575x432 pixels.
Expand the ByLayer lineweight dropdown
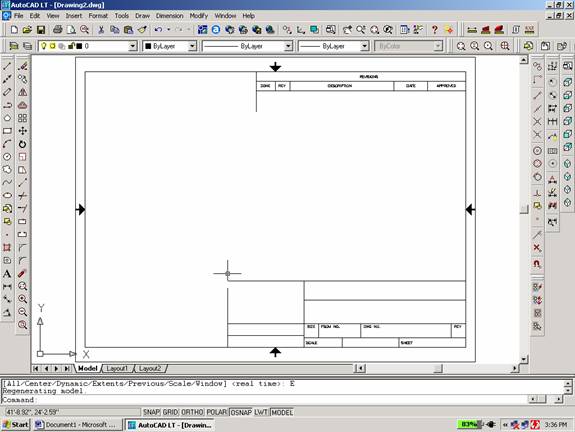coord(333,46)
